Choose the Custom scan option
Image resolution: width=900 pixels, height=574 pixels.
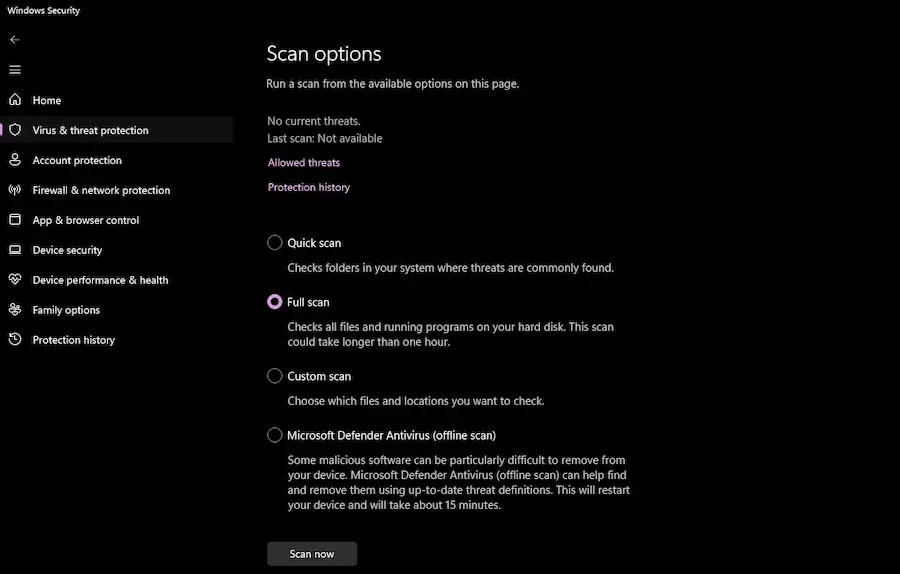[x=275, y=376]
